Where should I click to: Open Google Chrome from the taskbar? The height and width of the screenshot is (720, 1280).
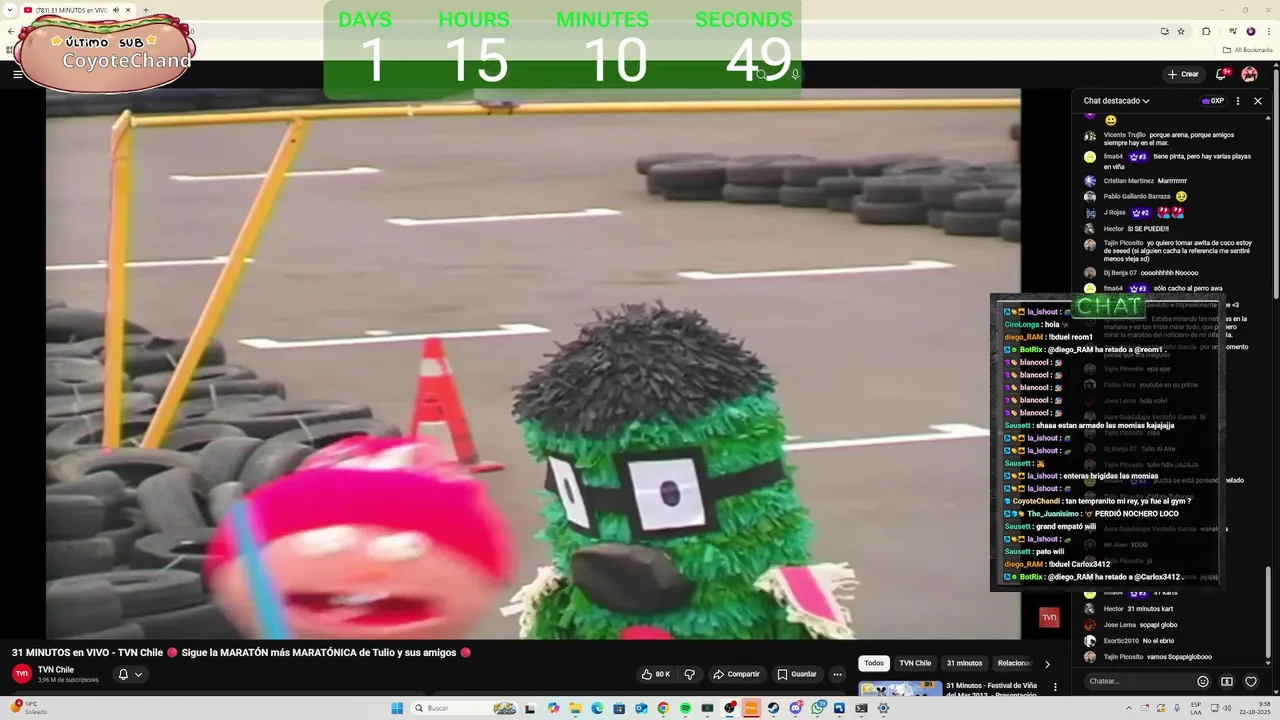point(663,708)
